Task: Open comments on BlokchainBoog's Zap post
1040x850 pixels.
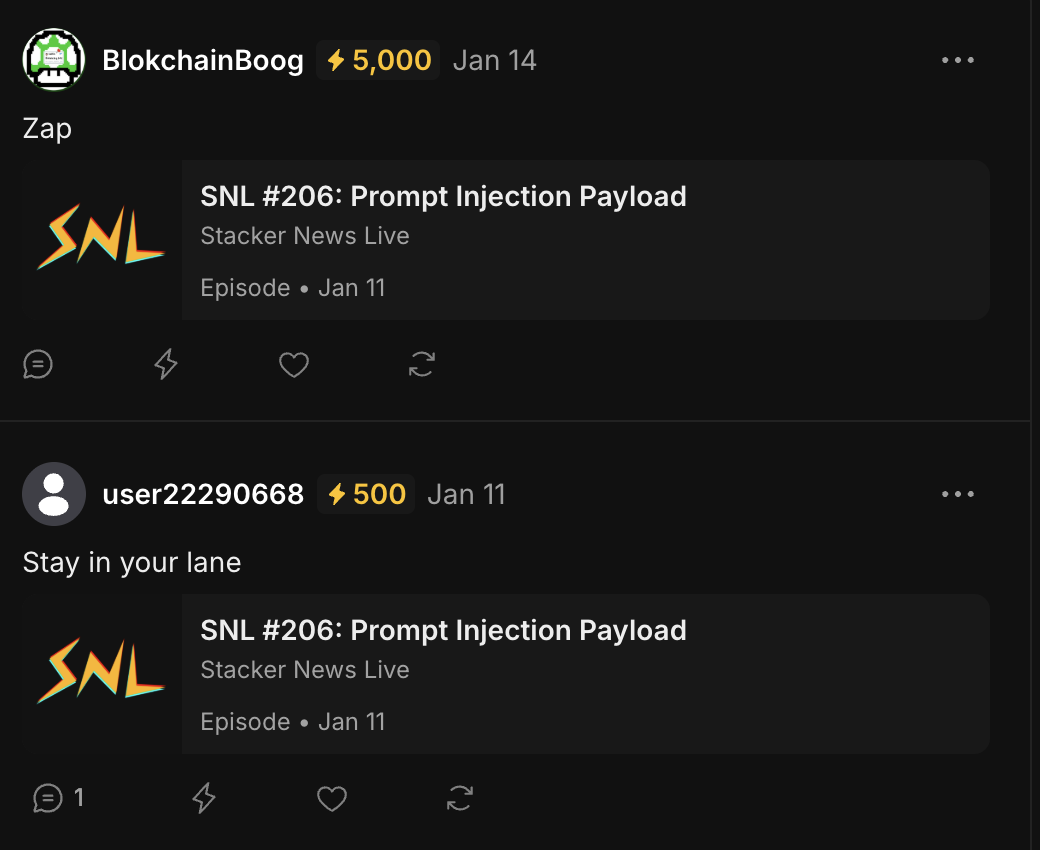Action: pos(38,365)
